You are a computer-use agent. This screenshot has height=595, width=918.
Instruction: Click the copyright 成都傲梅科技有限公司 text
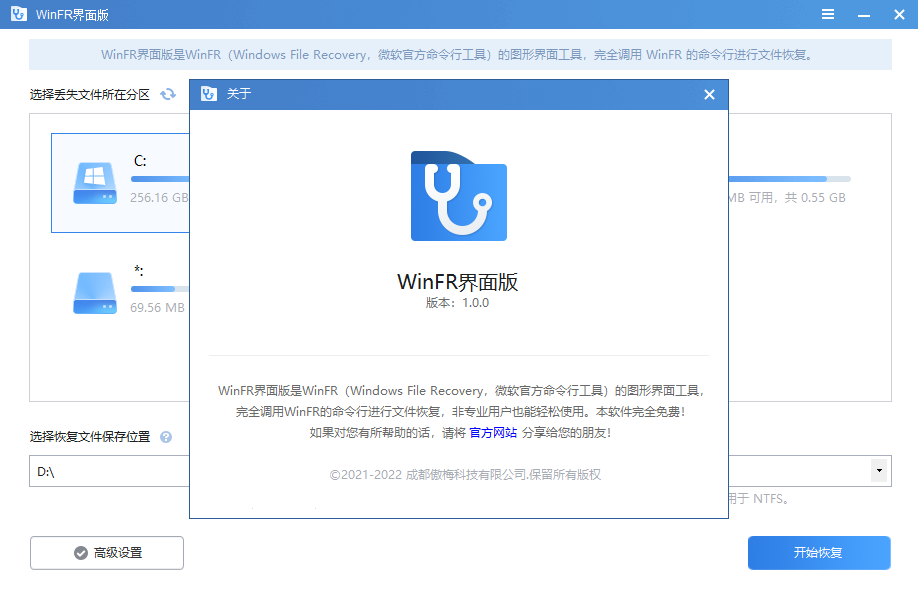465,474
